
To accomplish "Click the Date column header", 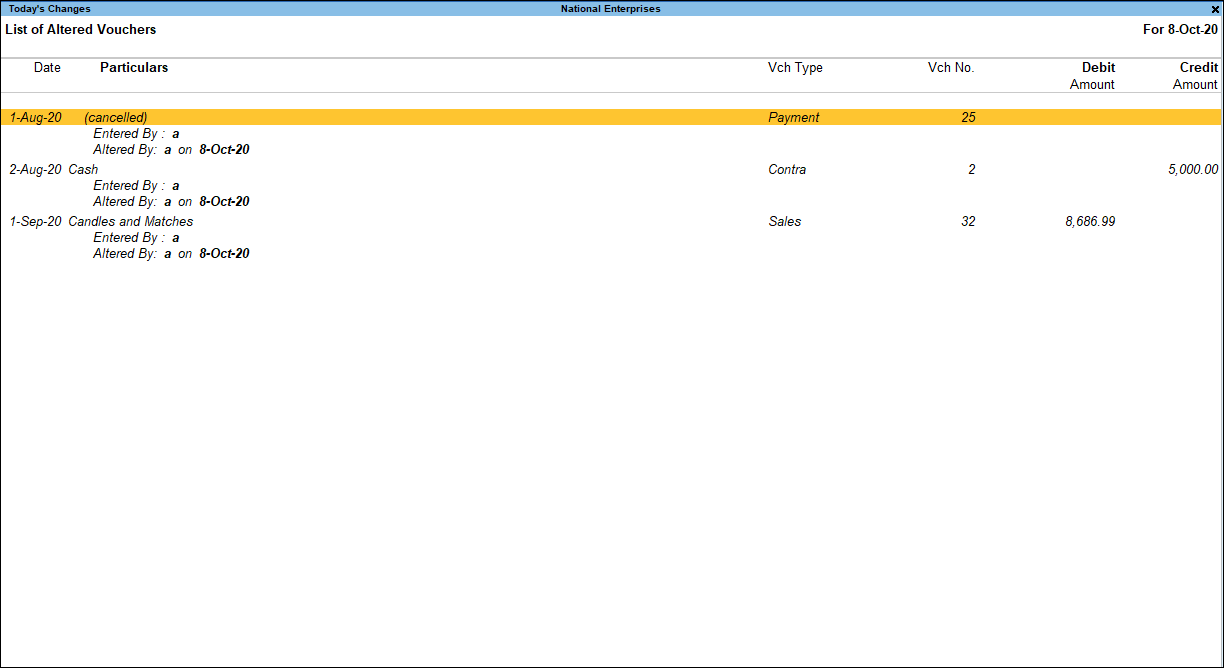I will coord(47,68).
